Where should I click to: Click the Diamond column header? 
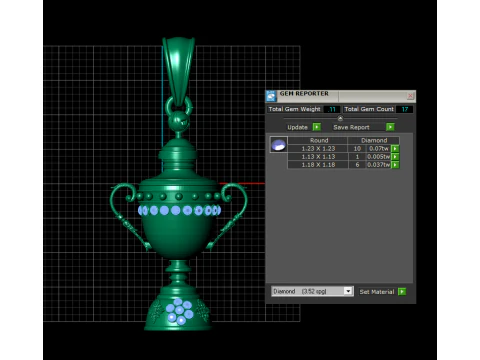(374, 140)
